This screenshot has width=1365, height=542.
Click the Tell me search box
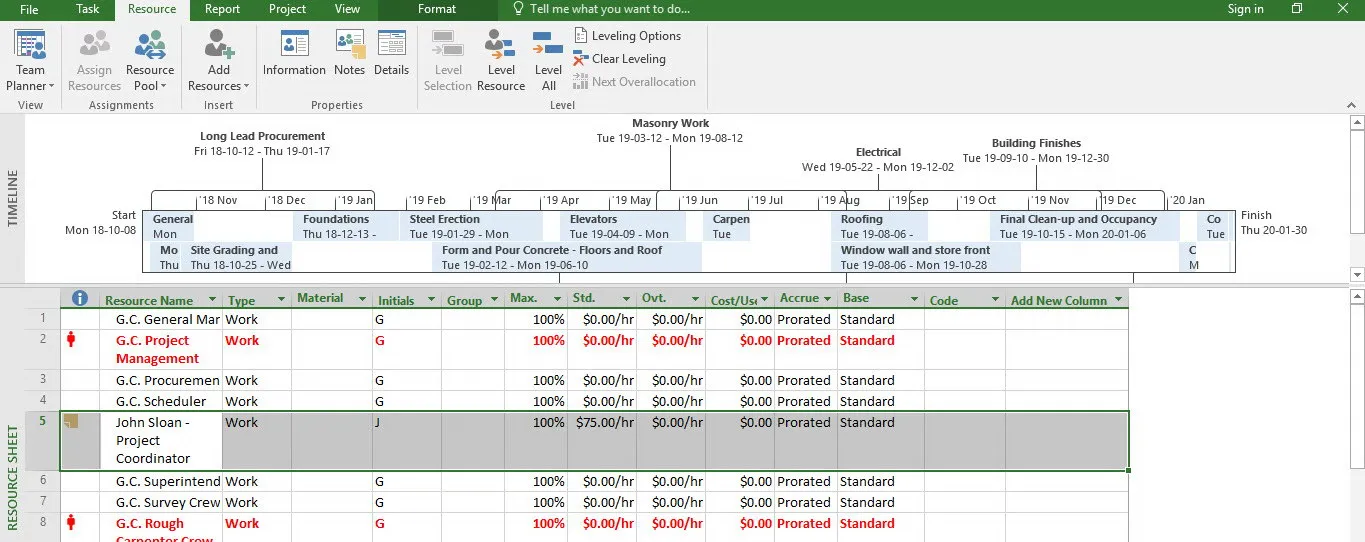point(609,9)
